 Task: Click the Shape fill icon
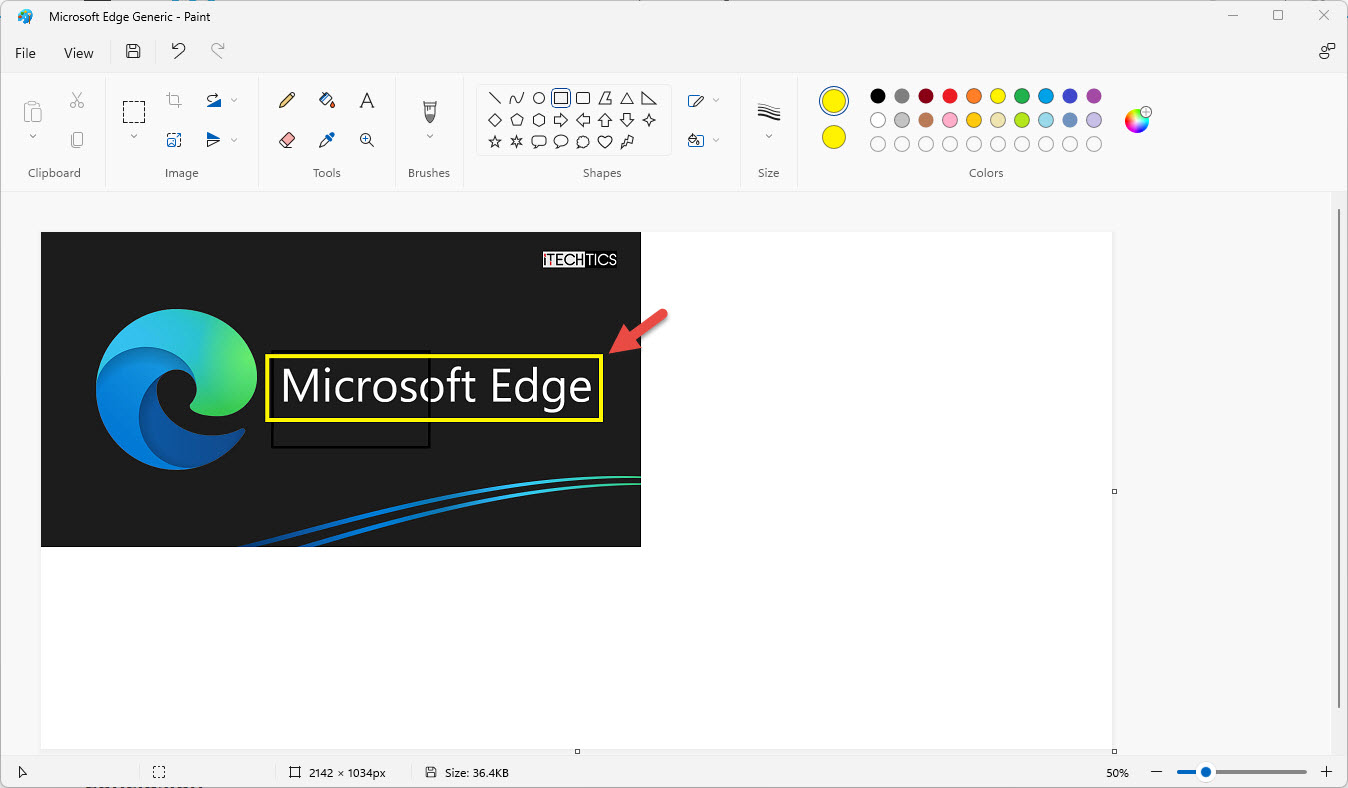pos(697,140)
